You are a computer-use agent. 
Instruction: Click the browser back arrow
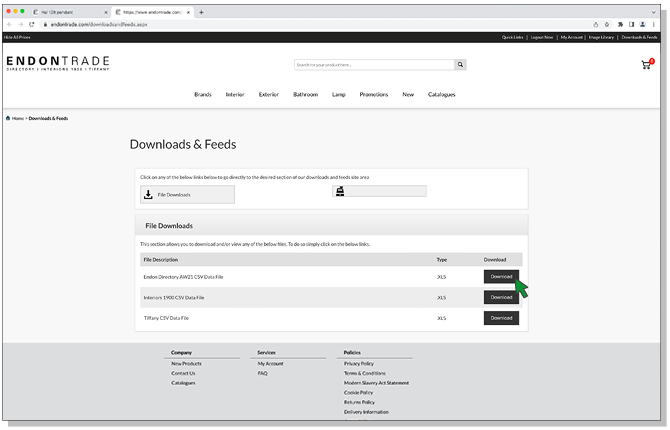(x=9, y=24)
